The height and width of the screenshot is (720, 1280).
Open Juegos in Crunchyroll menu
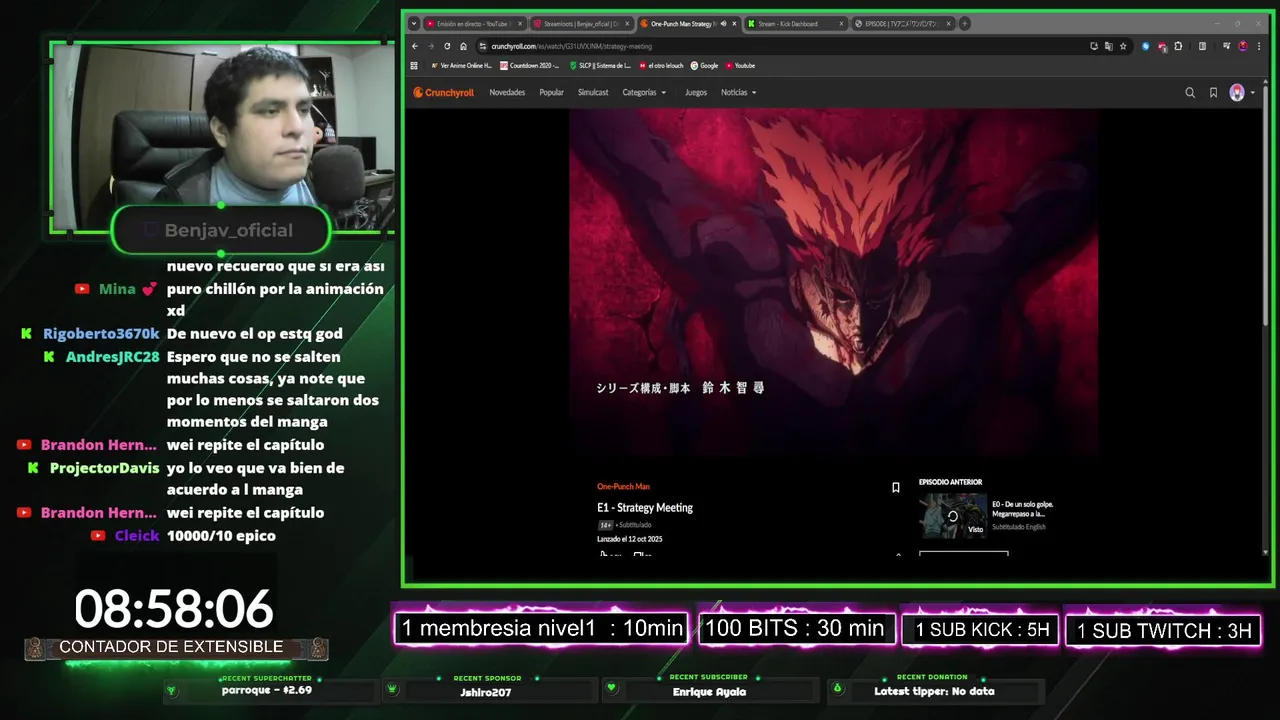point(696,93)
